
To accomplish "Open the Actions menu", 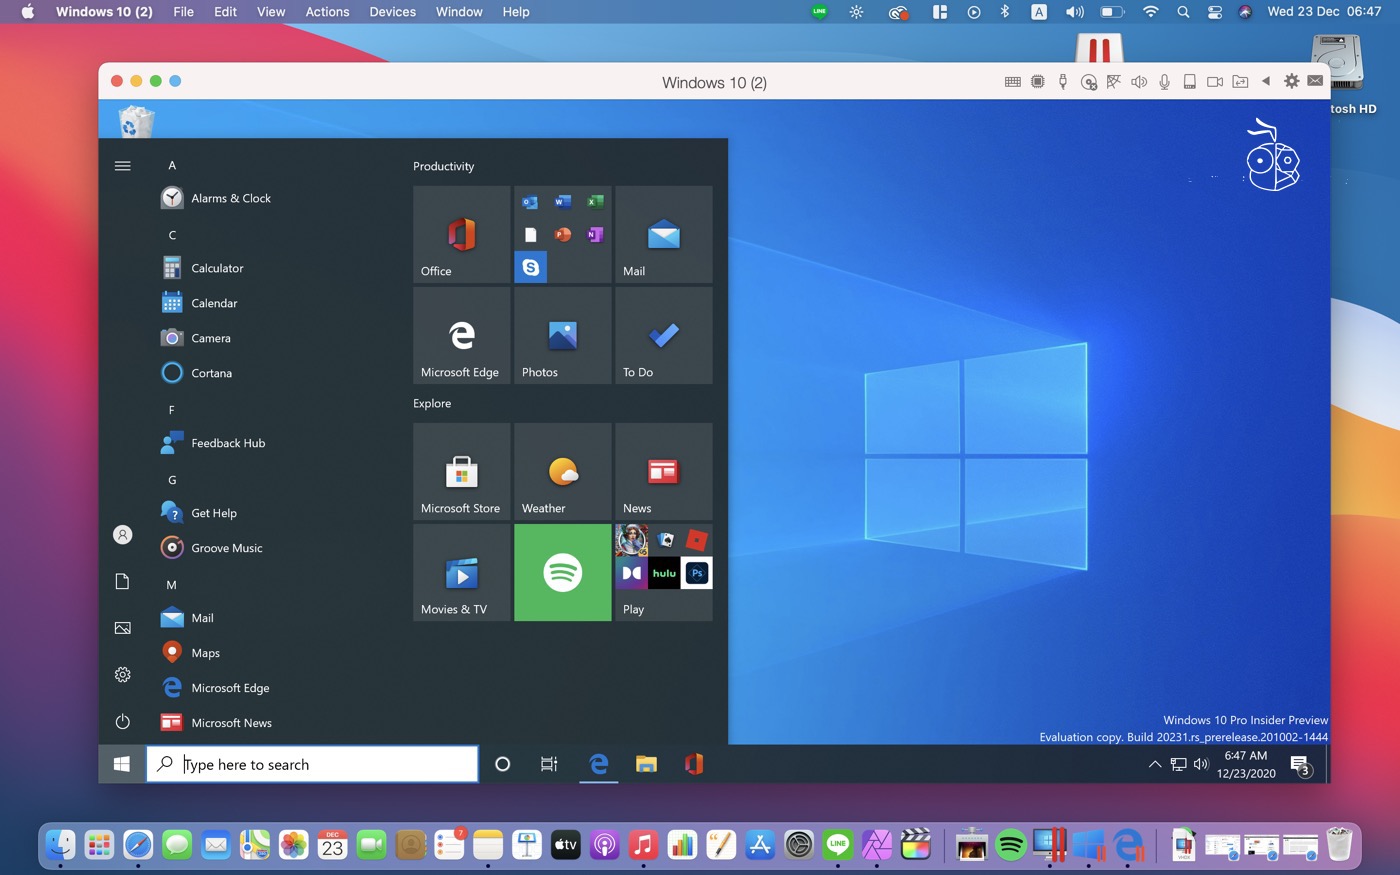I will 327,12.
